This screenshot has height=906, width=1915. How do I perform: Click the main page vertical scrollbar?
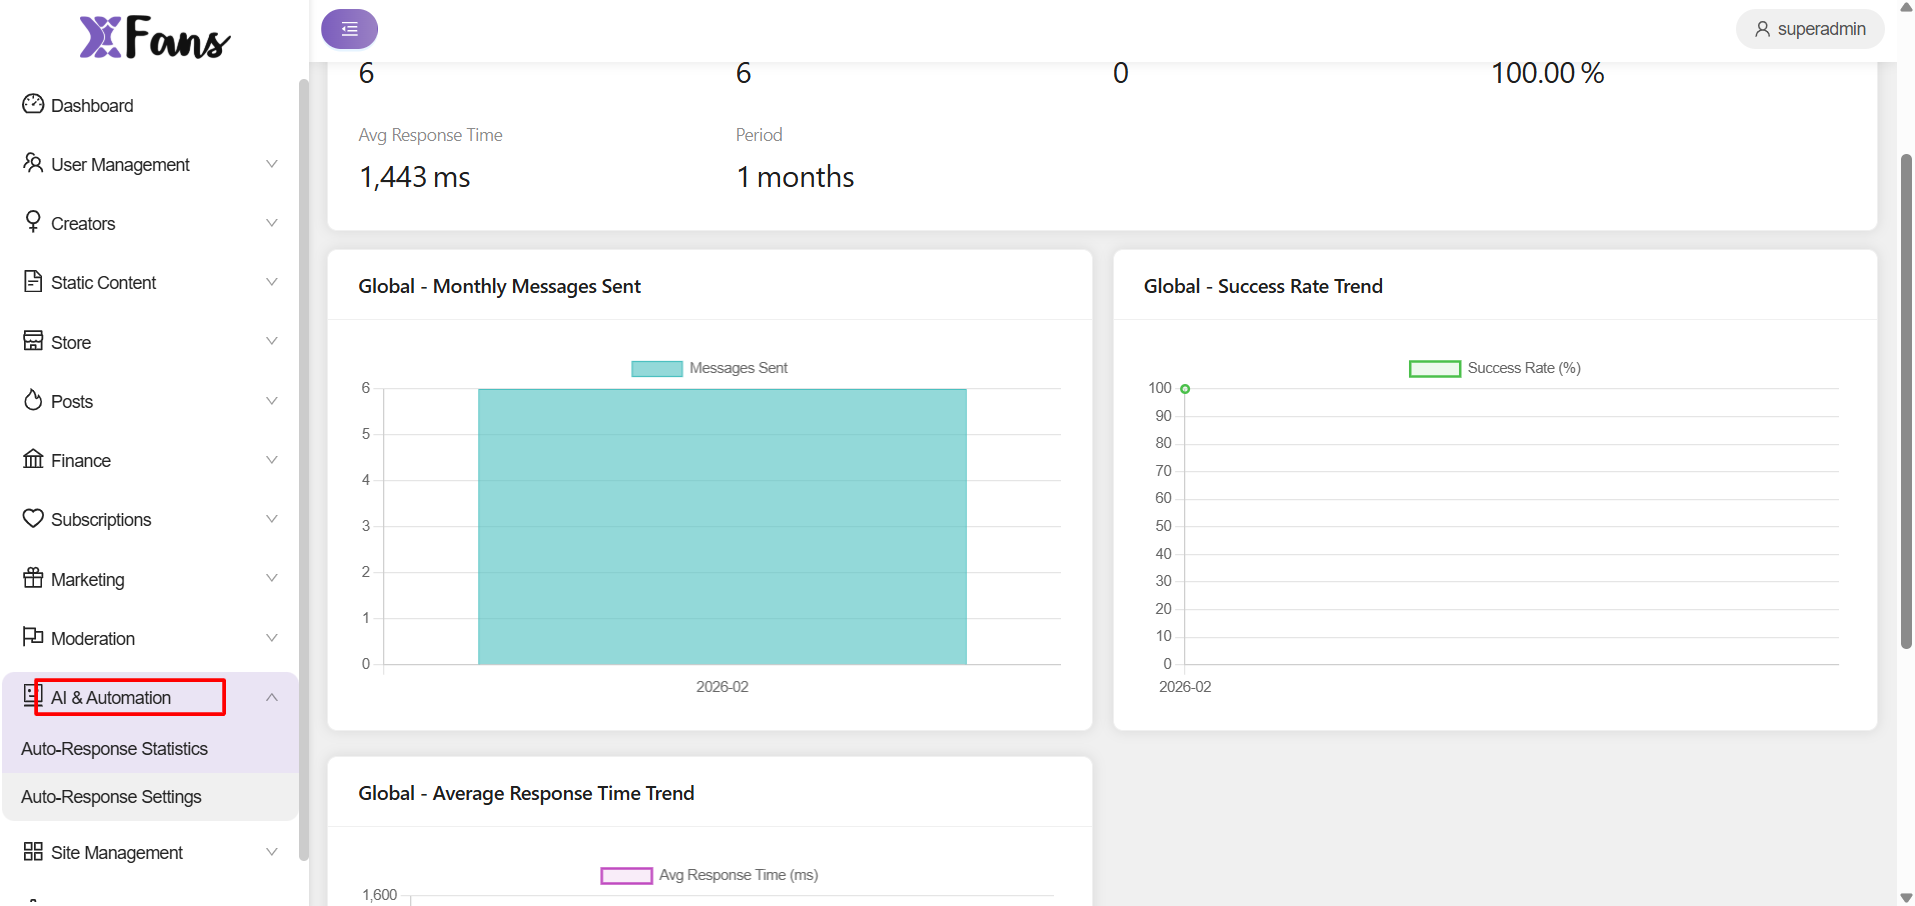click(x=1906, y=400)
